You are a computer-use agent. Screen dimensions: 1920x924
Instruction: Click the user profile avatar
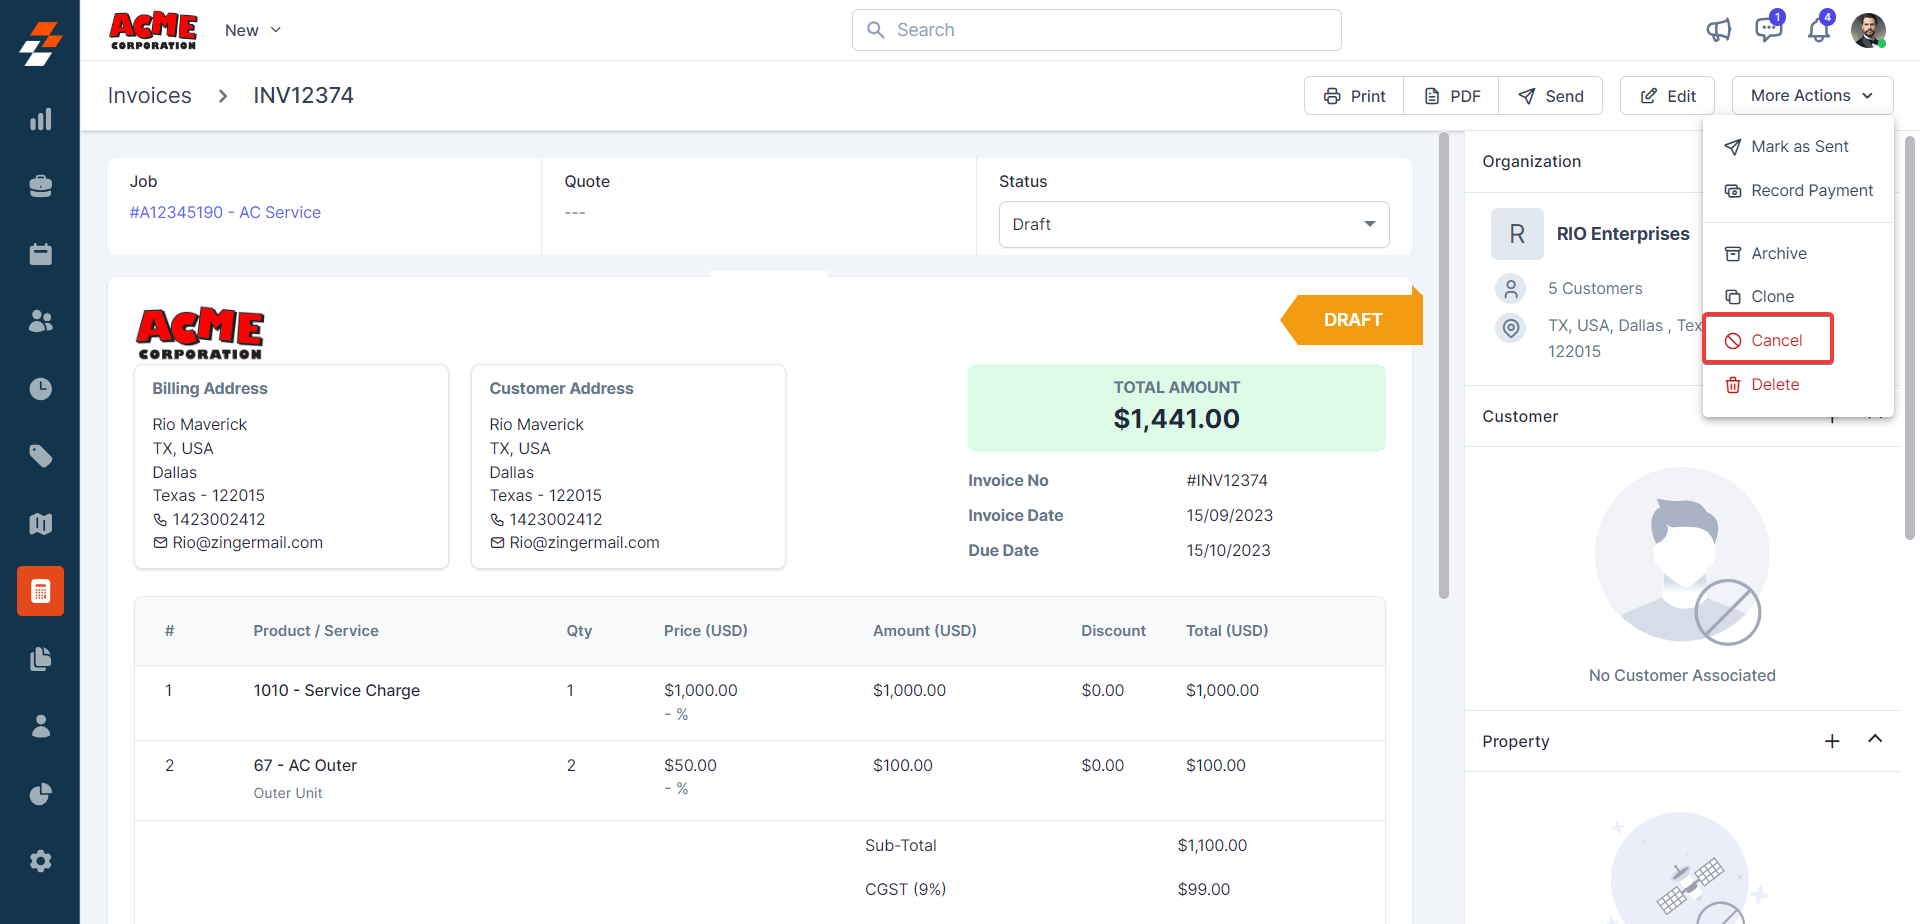pos(1868,30)
